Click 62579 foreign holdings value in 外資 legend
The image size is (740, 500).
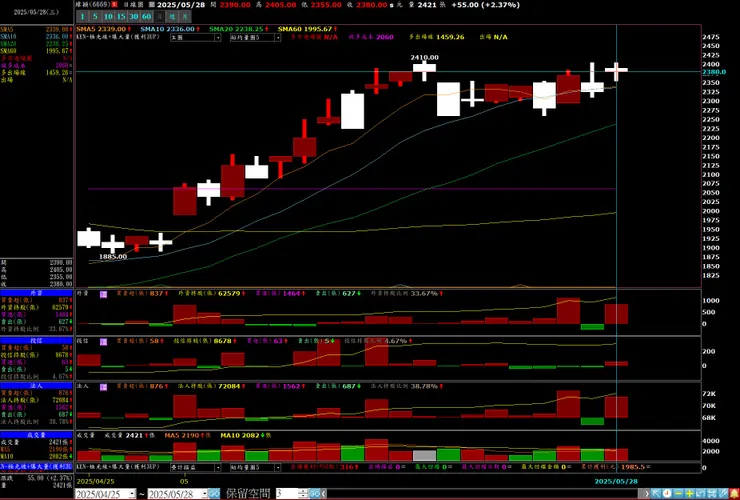pos(231,294)
